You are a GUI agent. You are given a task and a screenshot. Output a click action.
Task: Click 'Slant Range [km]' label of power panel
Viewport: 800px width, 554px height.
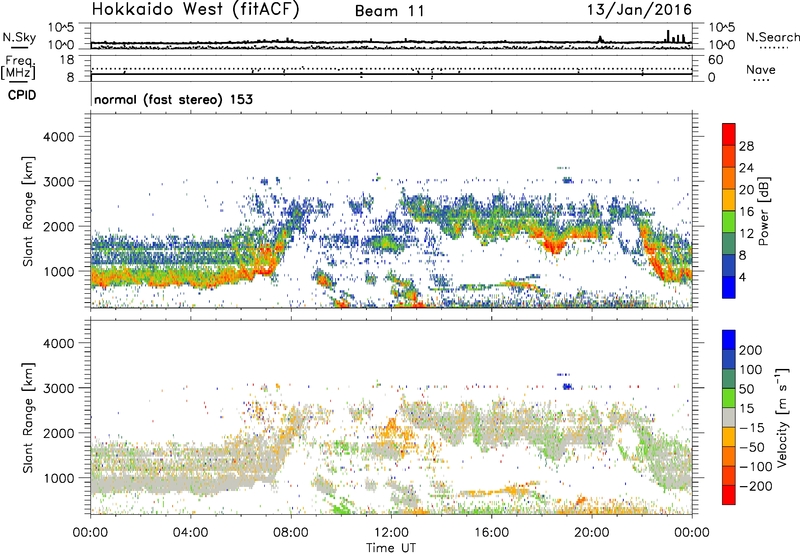(x=28, y=211)
